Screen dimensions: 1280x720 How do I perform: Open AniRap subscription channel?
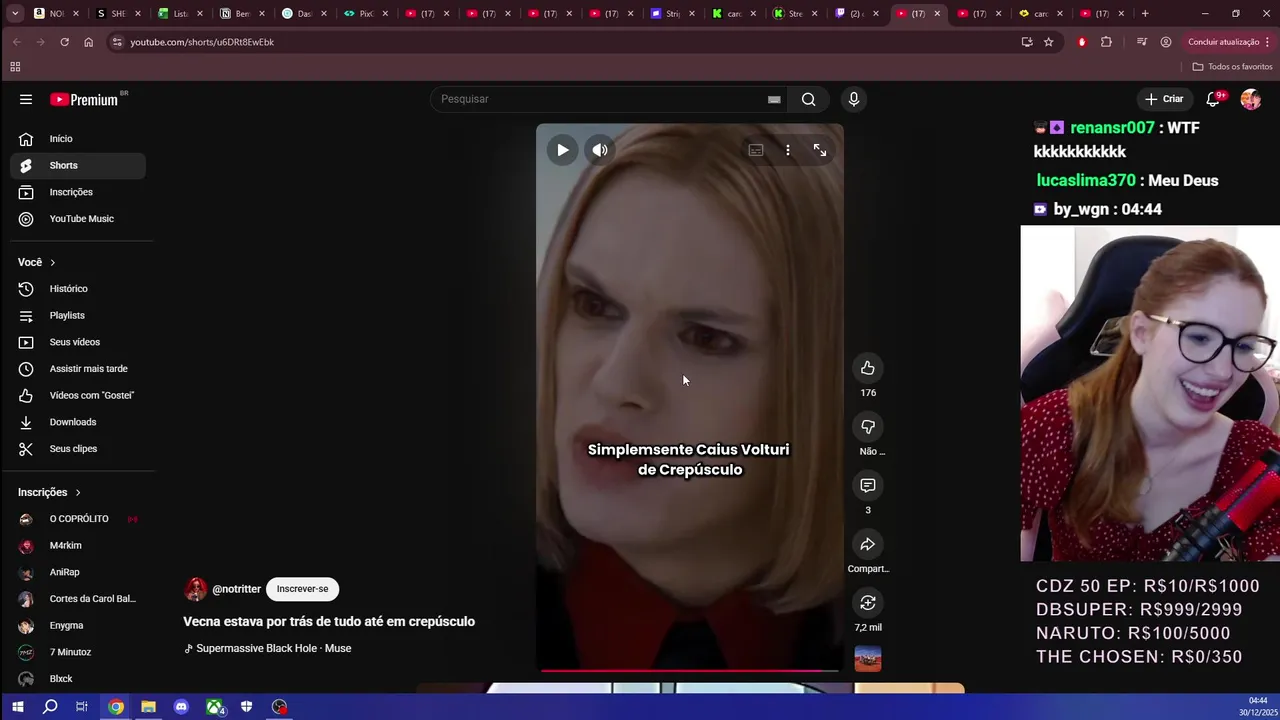(x=78, y=572)
